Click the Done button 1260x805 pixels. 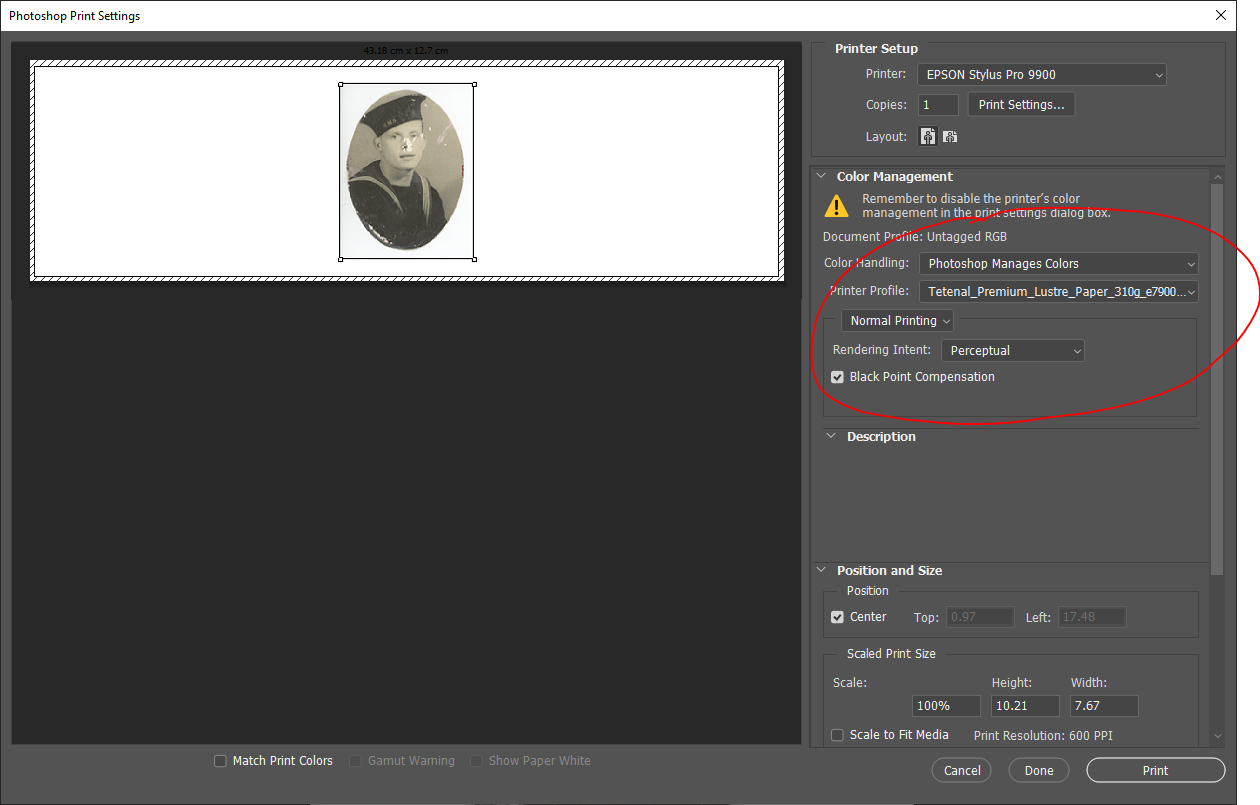(1039, 771)
